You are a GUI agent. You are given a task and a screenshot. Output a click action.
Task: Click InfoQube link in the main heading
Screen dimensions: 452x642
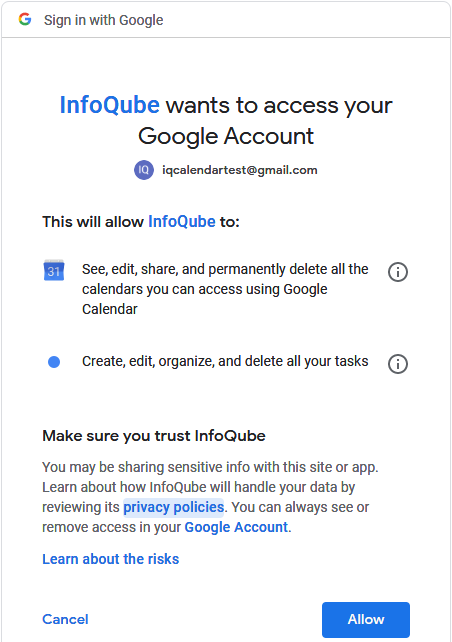pos(110,105)
